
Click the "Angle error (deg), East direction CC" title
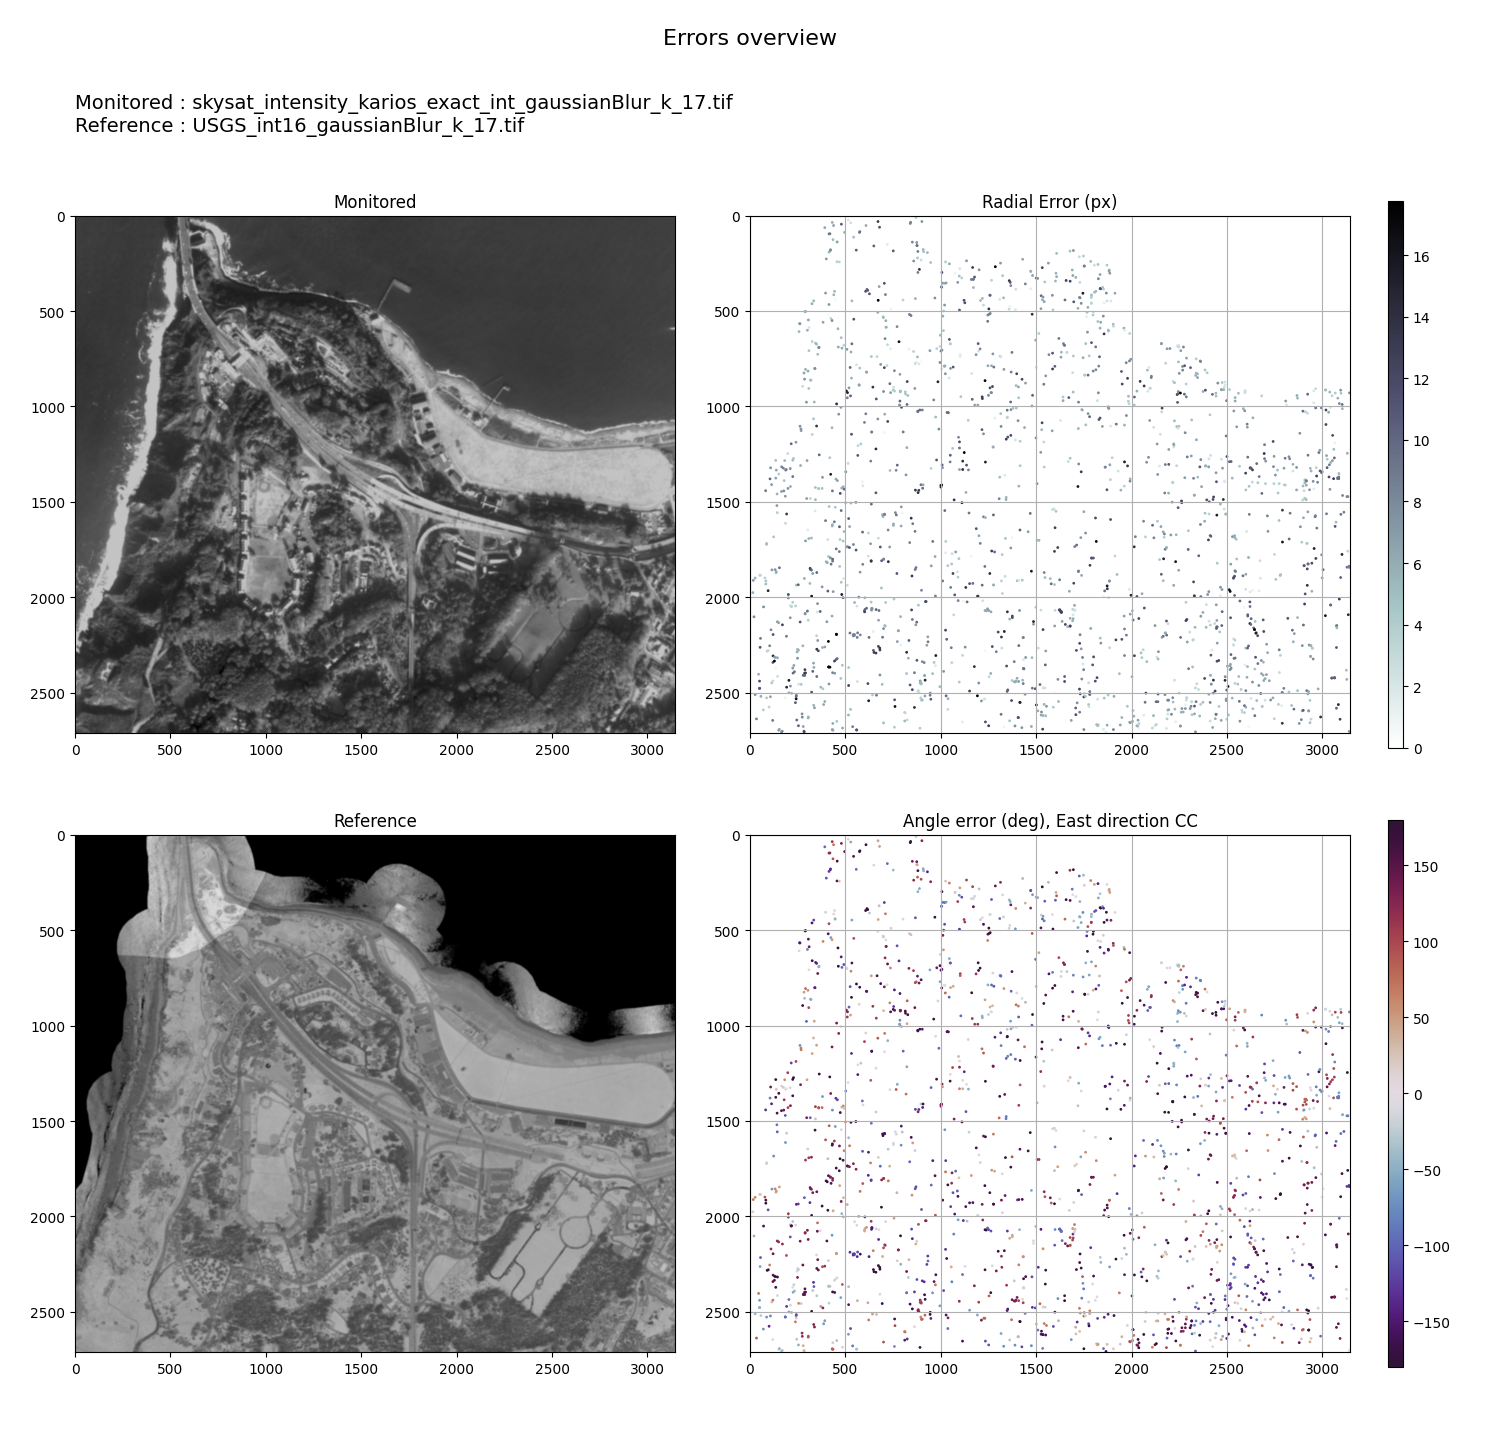pyautogui.click(x=1049, y=821)
